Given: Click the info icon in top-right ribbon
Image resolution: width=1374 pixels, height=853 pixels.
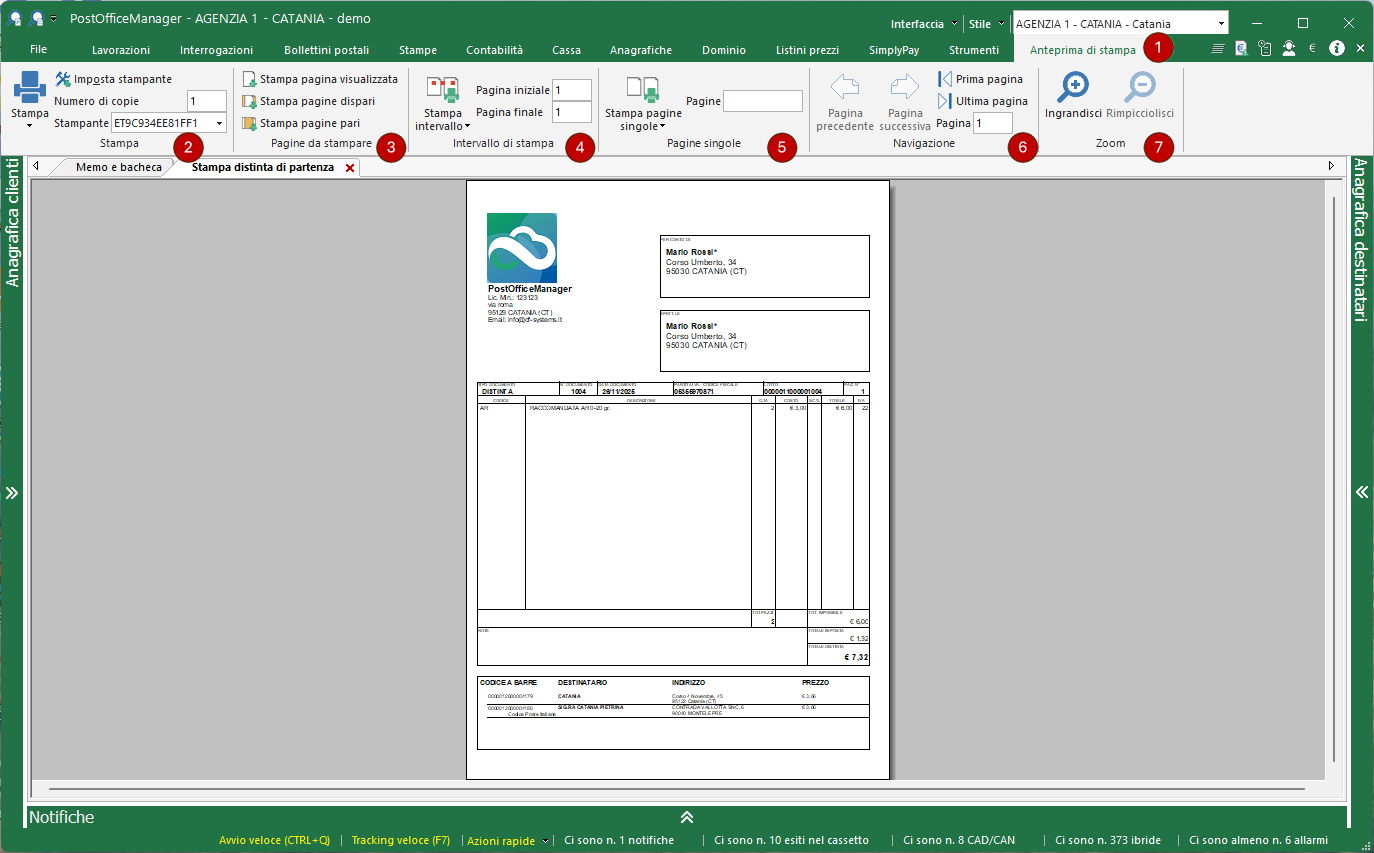Looking at the screenshot, I should pyautogui.click(x=1336, y=48).
